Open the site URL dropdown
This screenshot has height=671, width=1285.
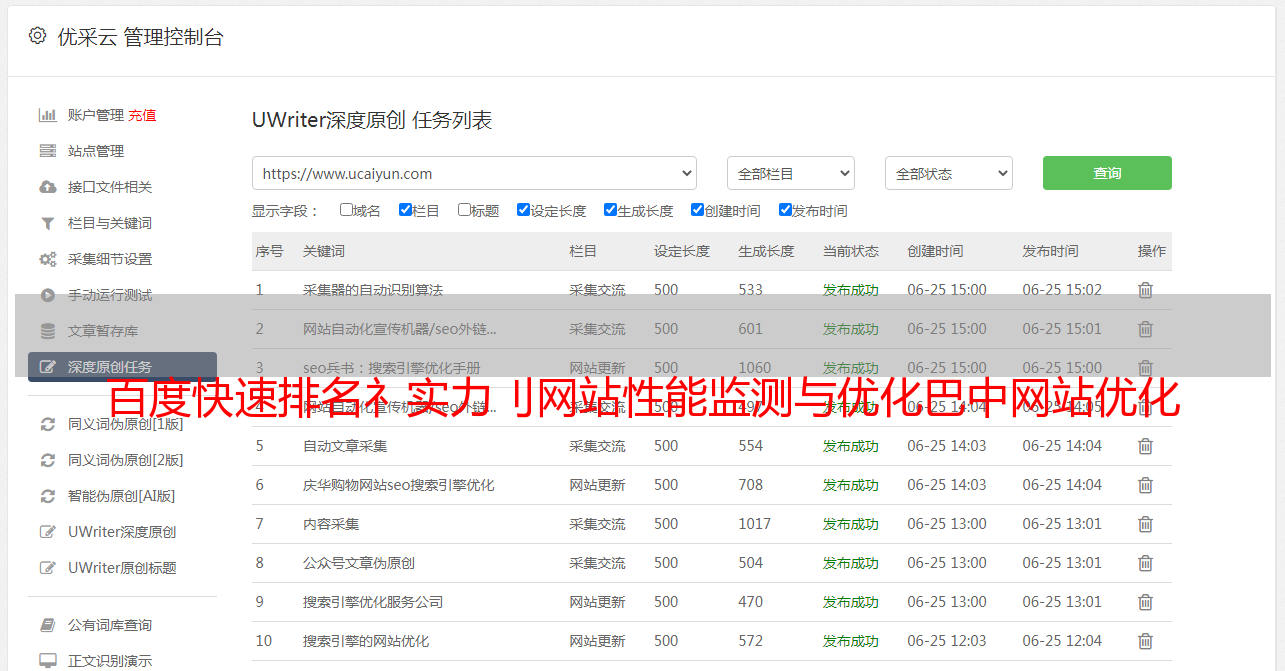(x=474, y=173)
